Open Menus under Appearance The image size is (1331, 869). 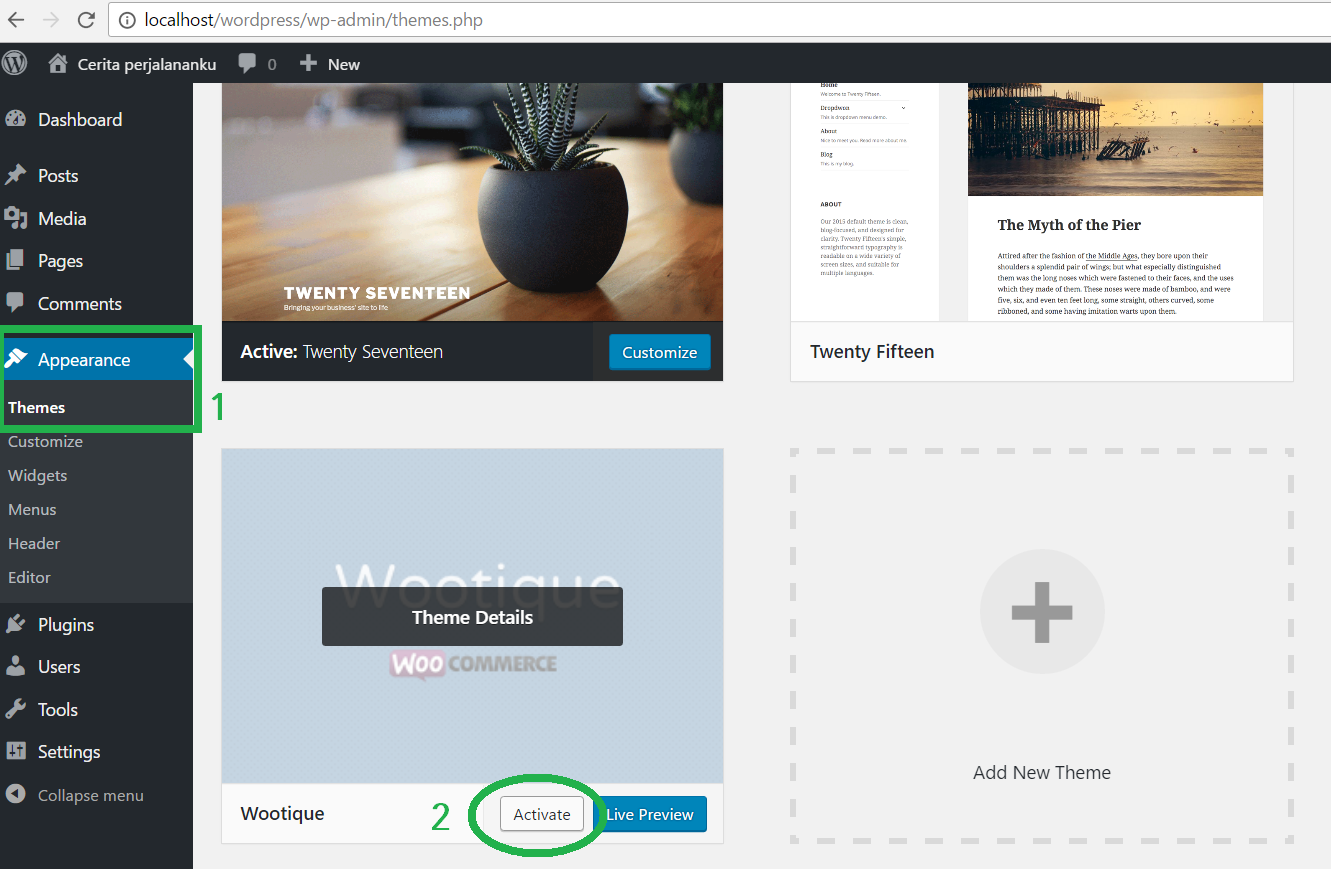[x=32, y=509]
